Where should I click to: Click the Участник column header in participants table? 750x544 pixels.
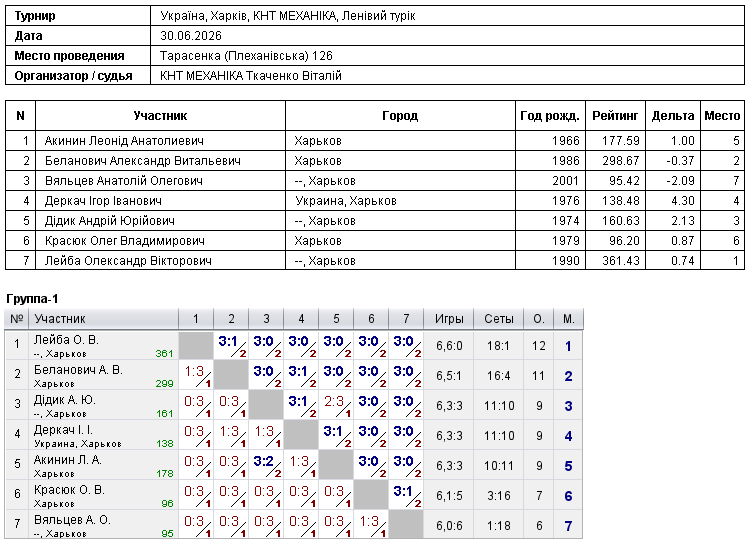160,116
